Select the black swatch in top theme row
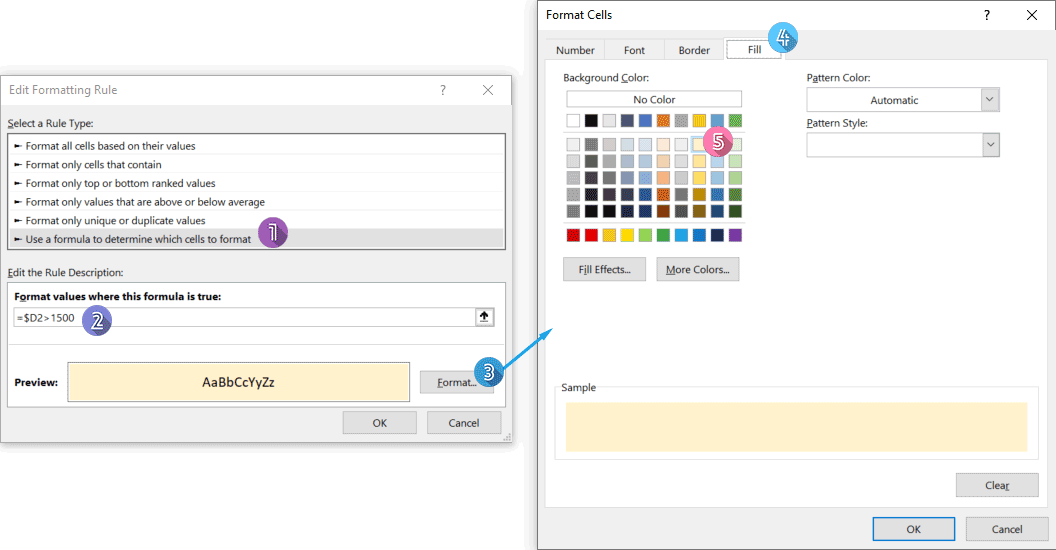The width and height of the screenshot is (1056, 550). pos(591,121)
